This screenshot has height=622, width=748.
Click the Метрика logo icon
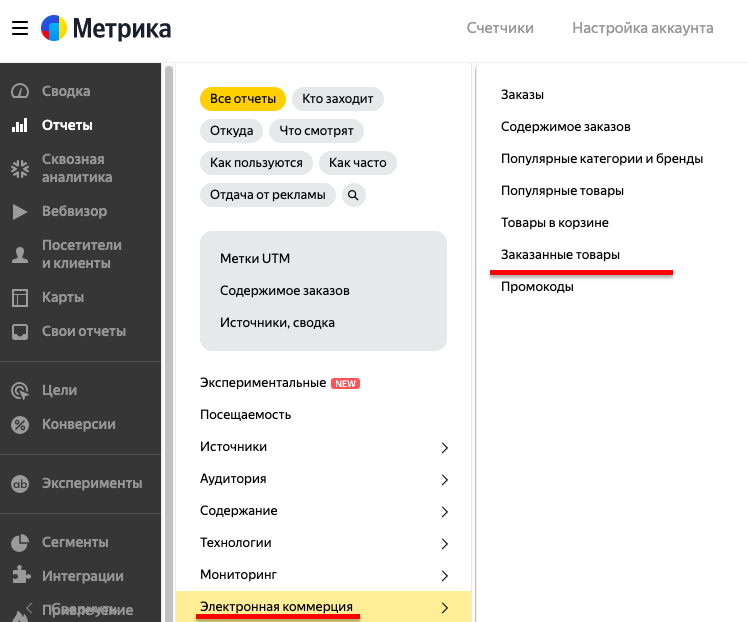pos(53,28)
